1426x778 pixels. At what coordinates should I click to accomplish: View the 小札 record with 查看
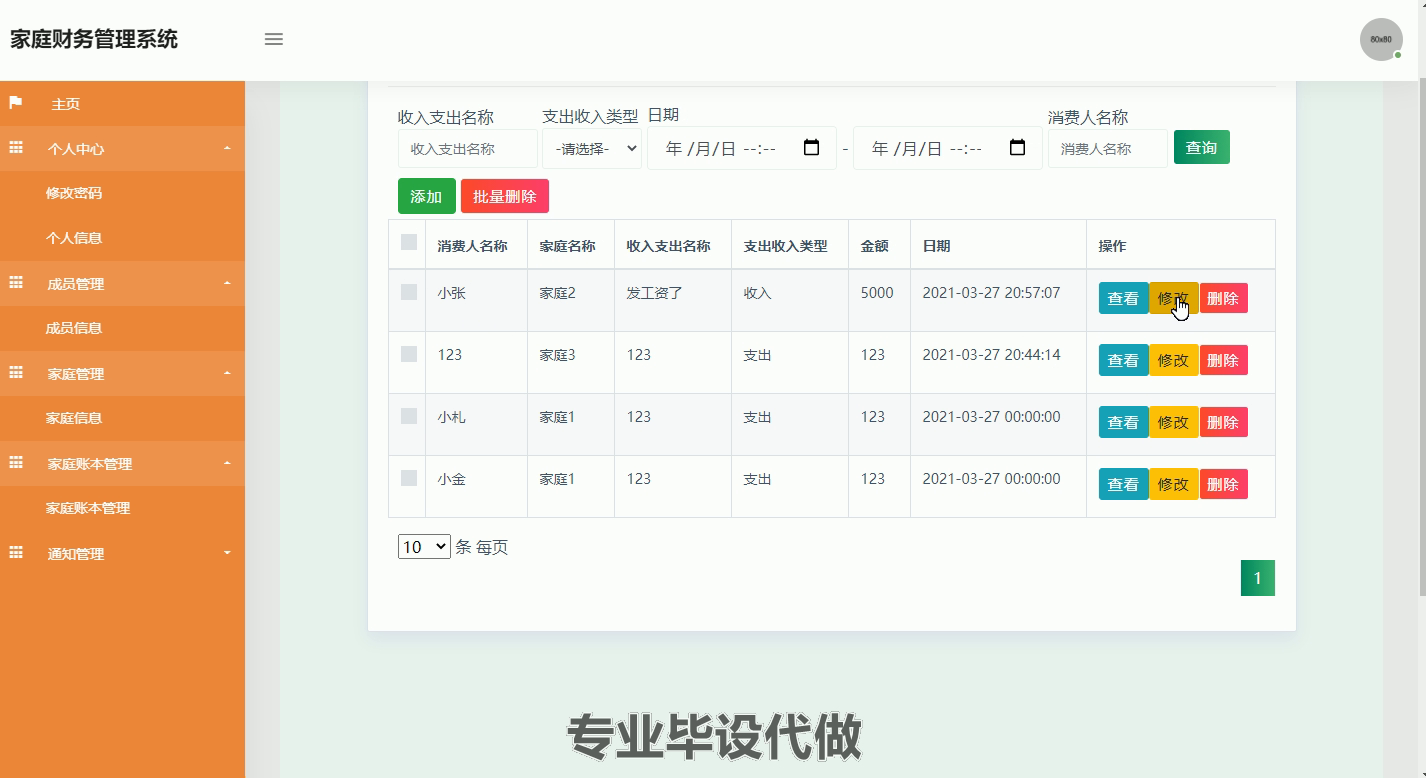pos(1123,422)
